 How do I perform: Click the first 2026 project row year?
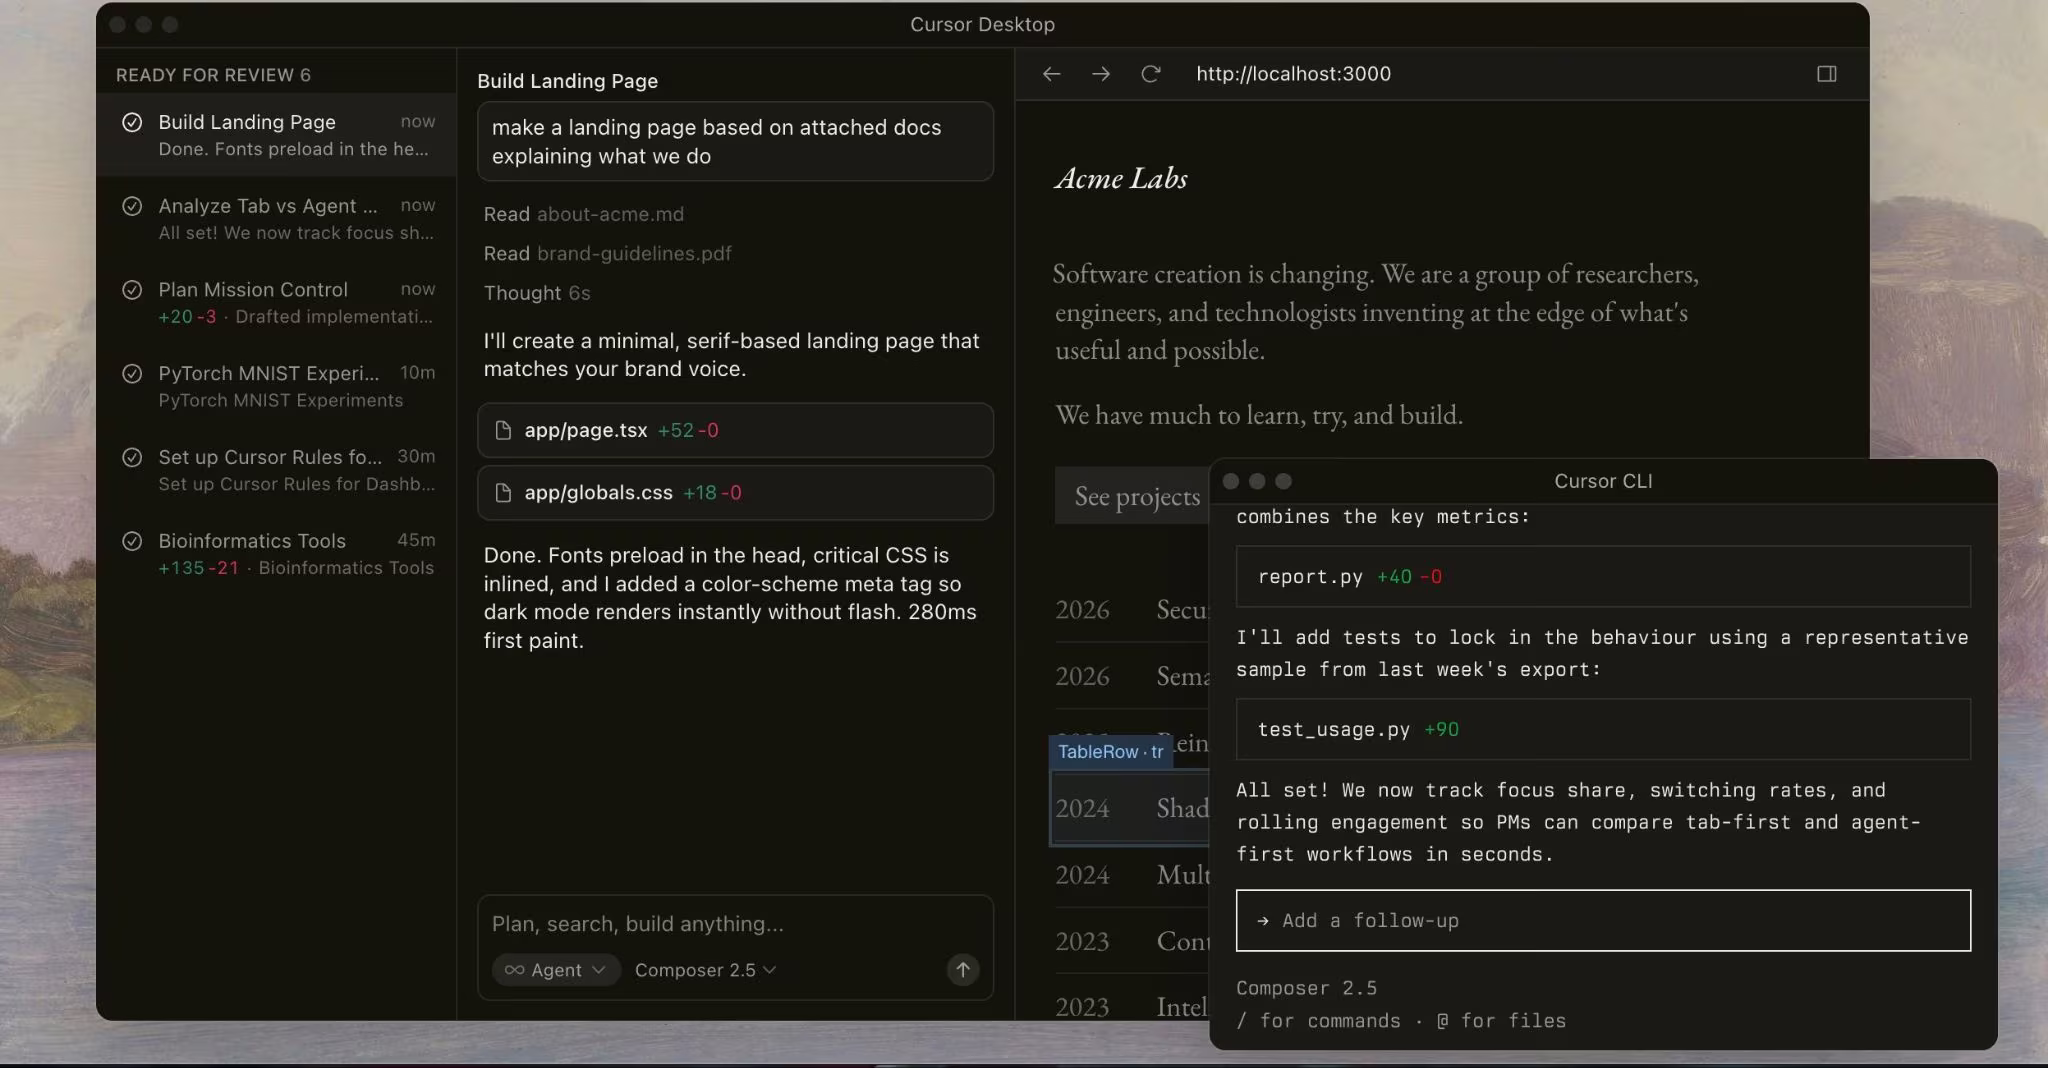(x=1082, y=609)
